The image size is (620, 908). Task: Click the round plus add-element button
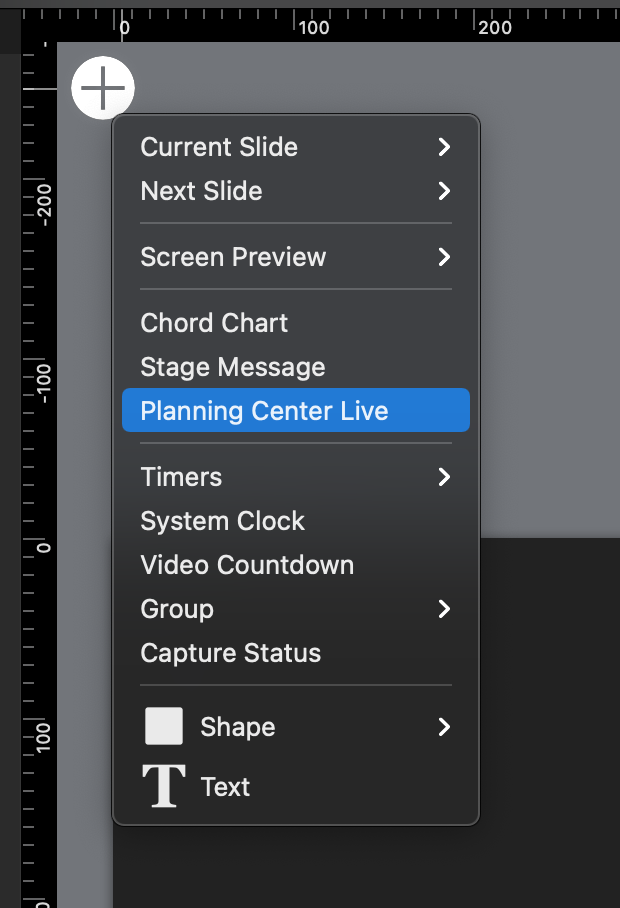(x=103, y=88)
